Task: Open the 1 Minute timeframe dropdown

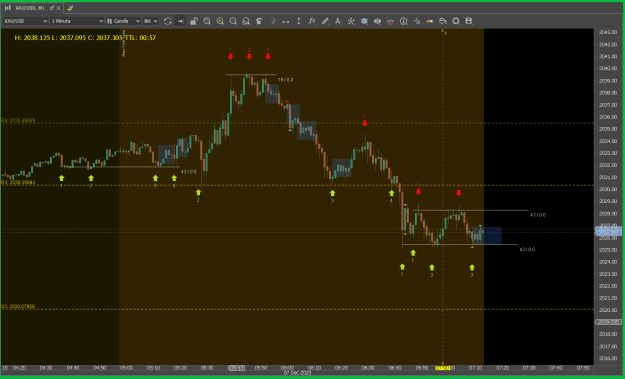Action: tap(77, 21)
